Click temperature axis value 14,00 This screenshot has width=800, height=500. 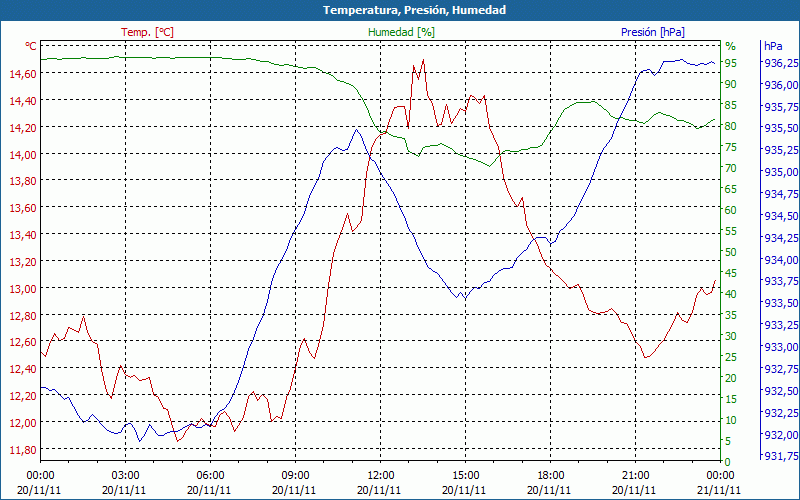coord(22,154)
